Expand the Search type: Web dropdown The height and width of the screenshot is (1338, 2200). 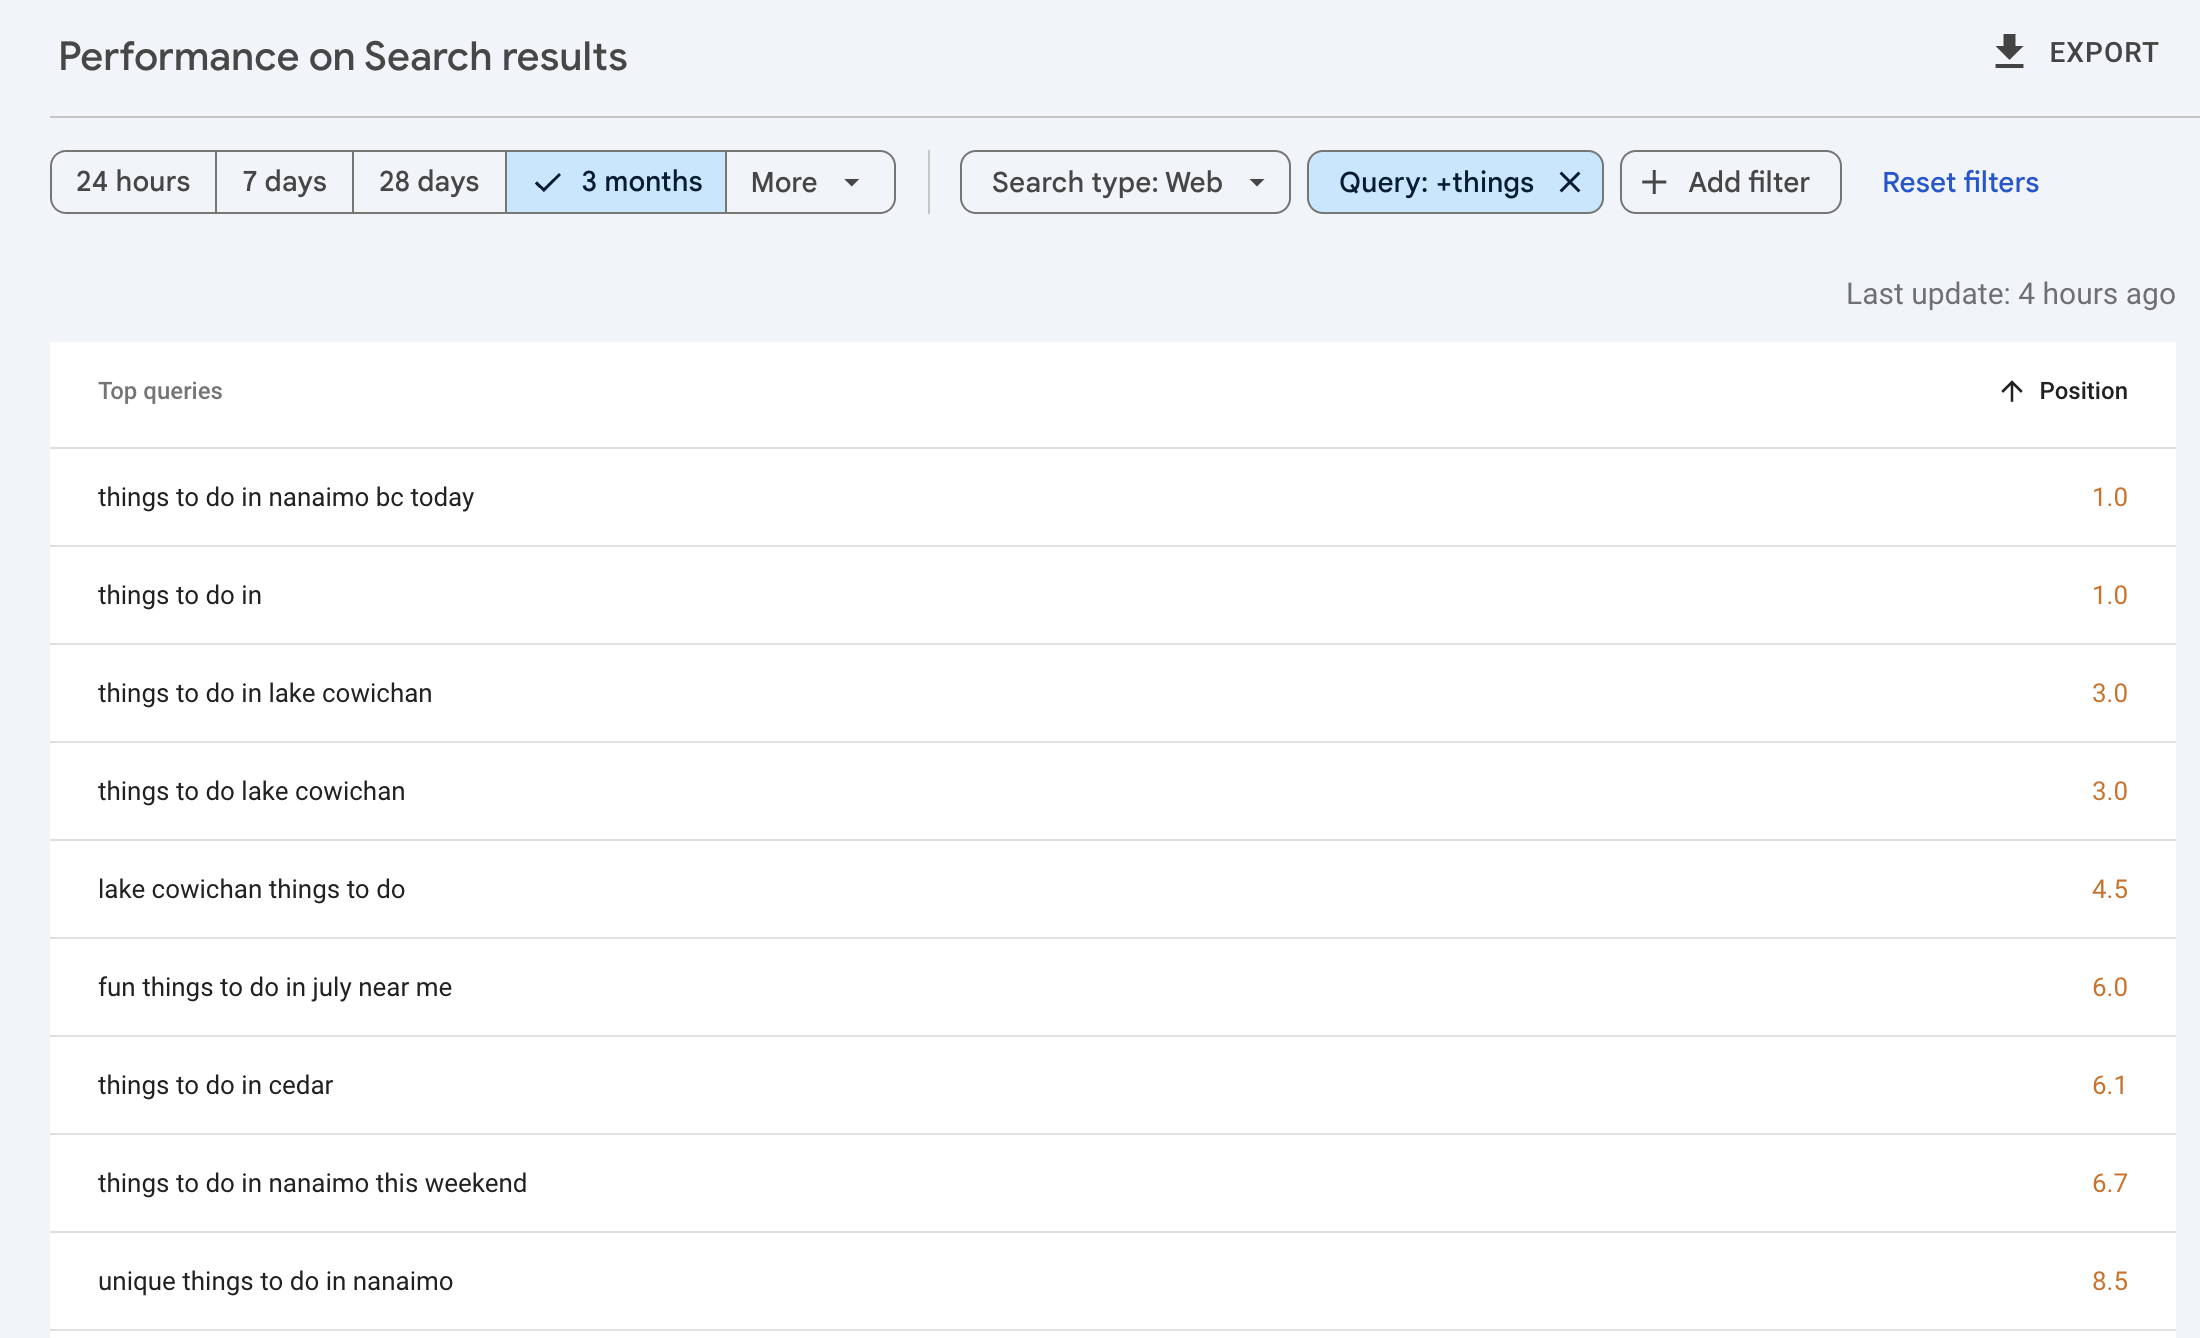1106,182
